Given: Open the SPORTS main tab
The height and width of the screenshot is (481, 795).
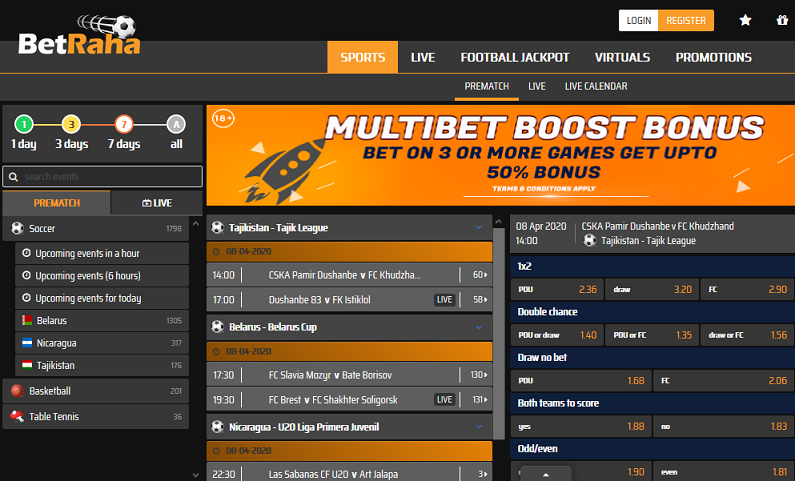Looking at the screenshot, I should coord(363,57).
